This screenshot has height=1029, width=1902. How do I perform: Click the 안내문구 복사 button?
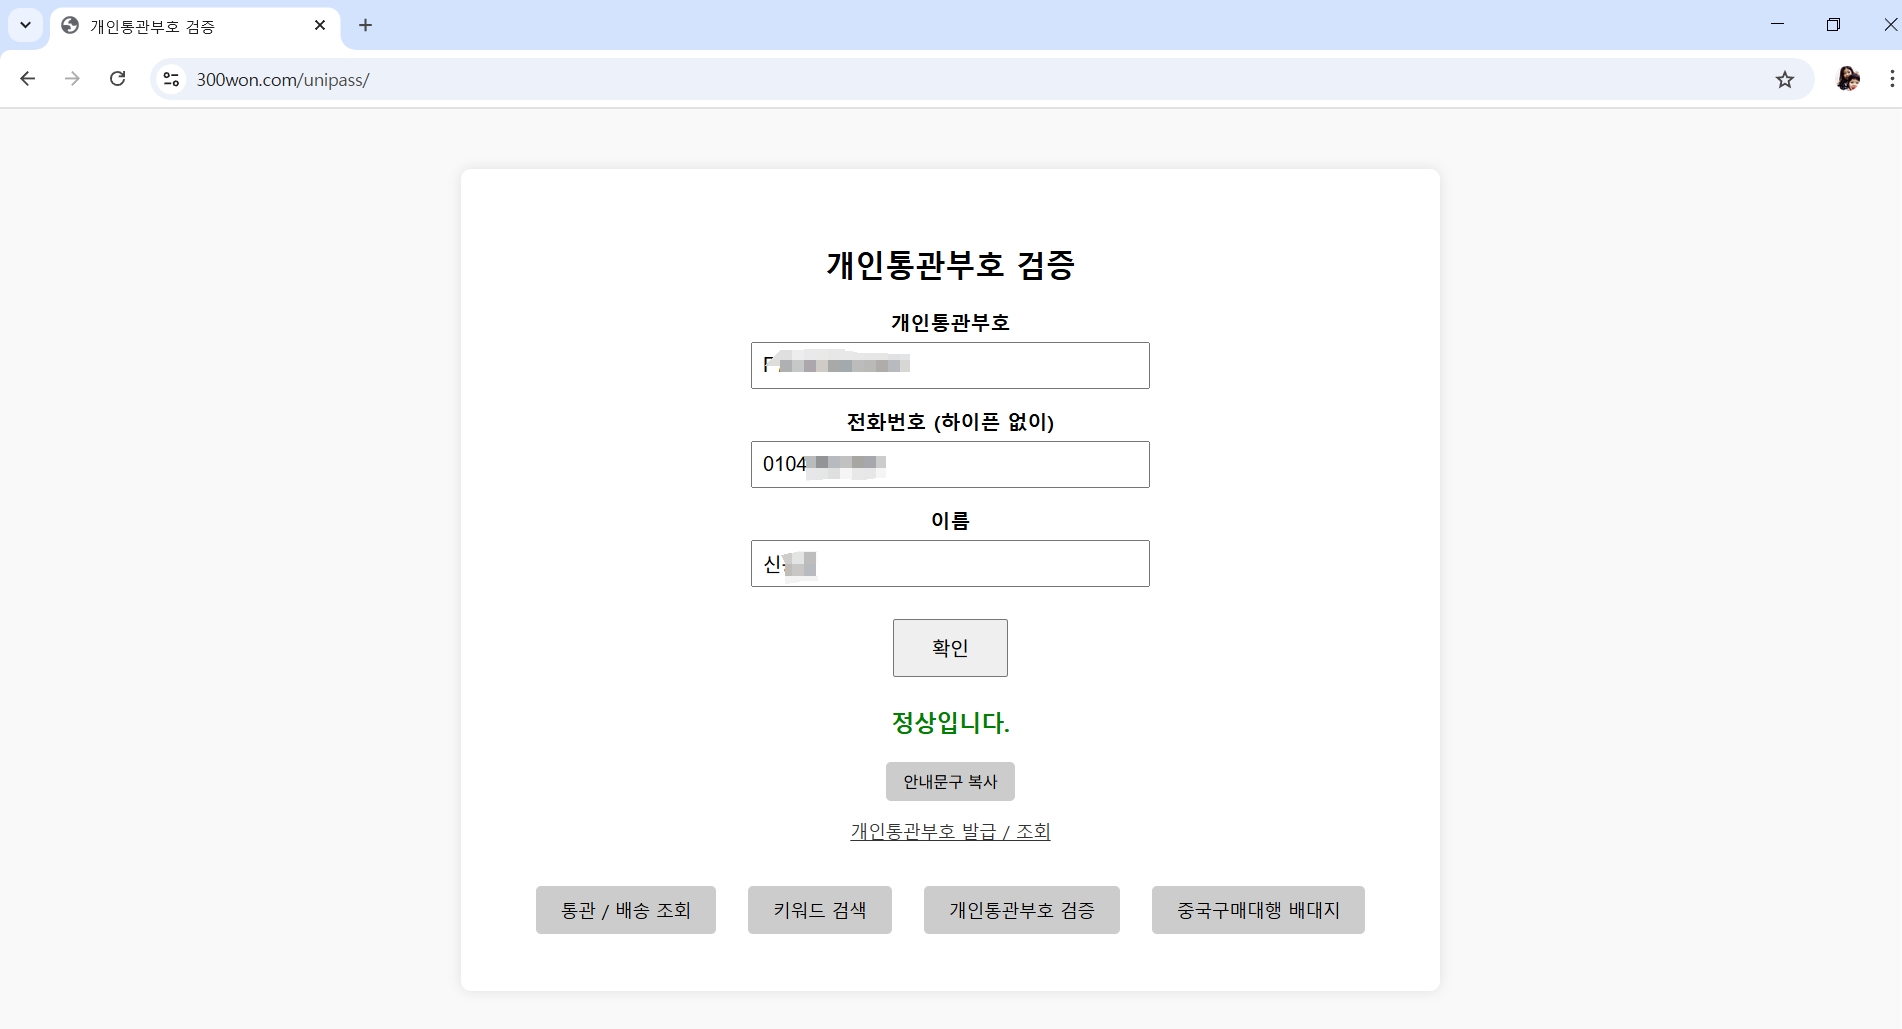tap(950, 782)
